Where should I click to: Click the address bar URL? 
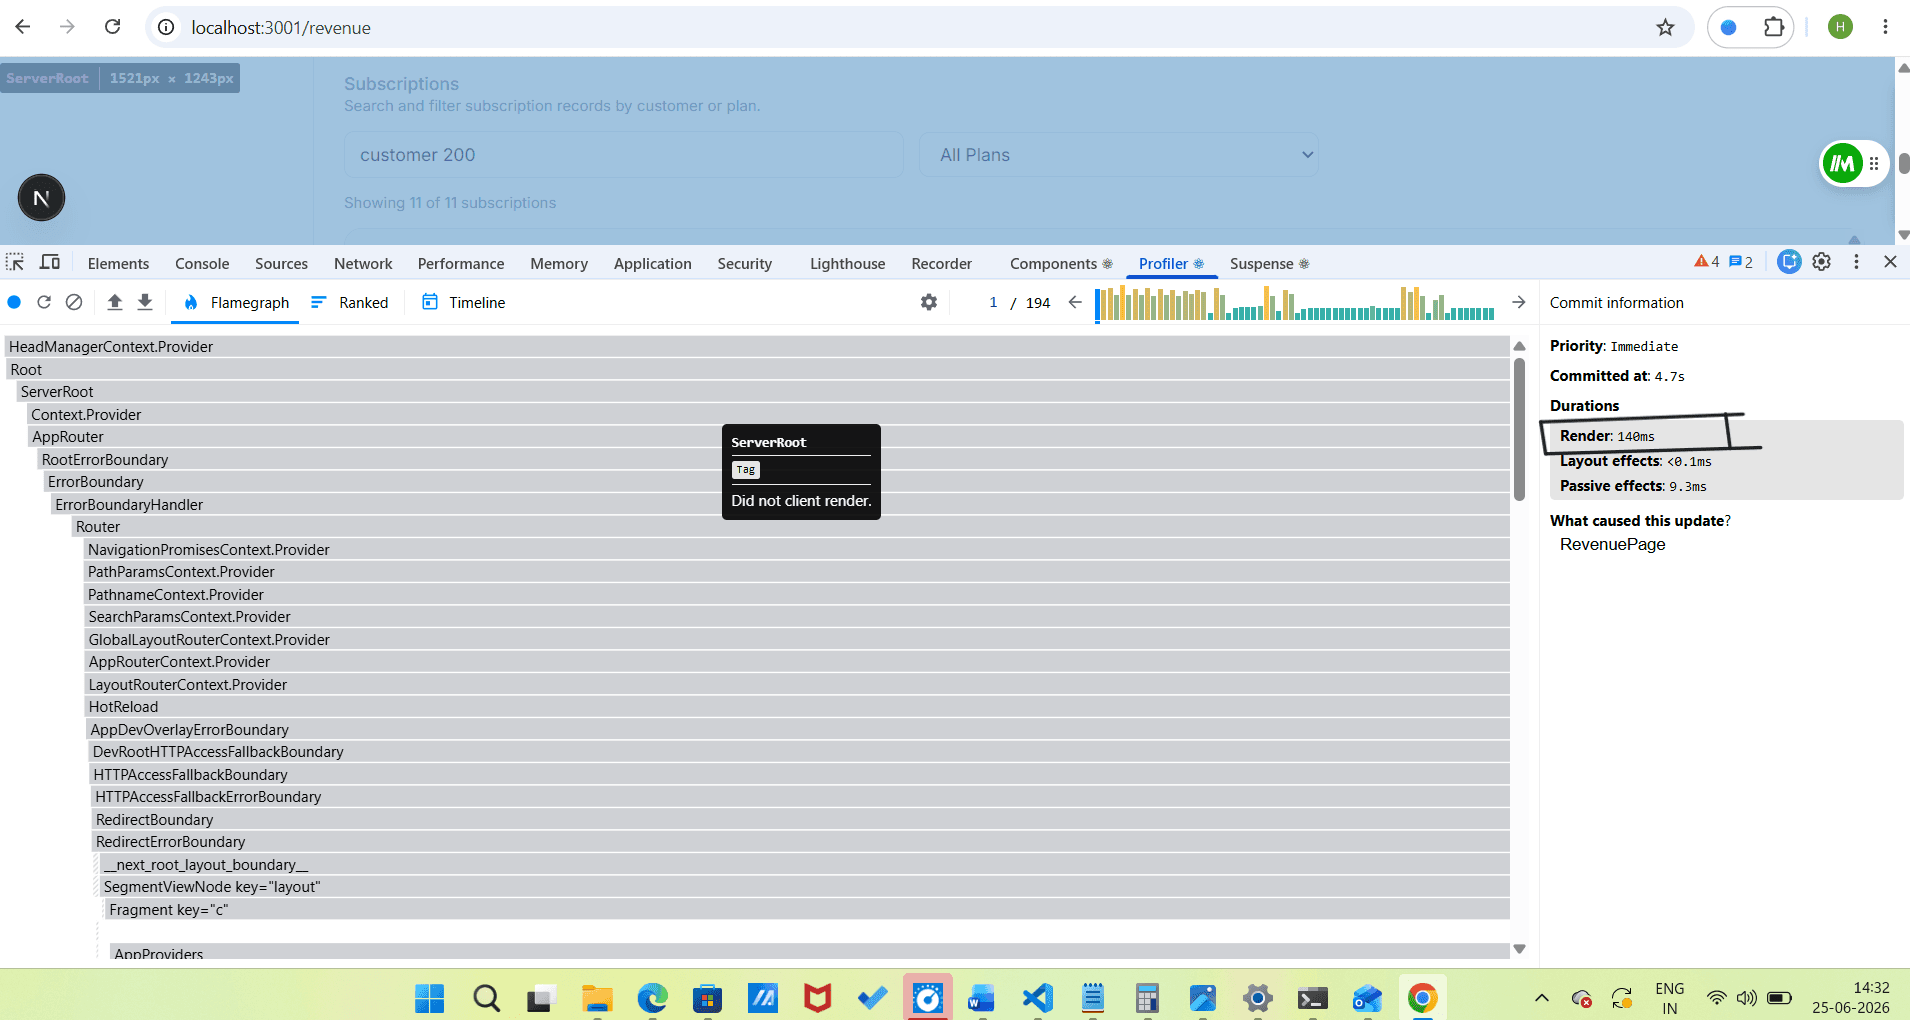pos(281,28)
